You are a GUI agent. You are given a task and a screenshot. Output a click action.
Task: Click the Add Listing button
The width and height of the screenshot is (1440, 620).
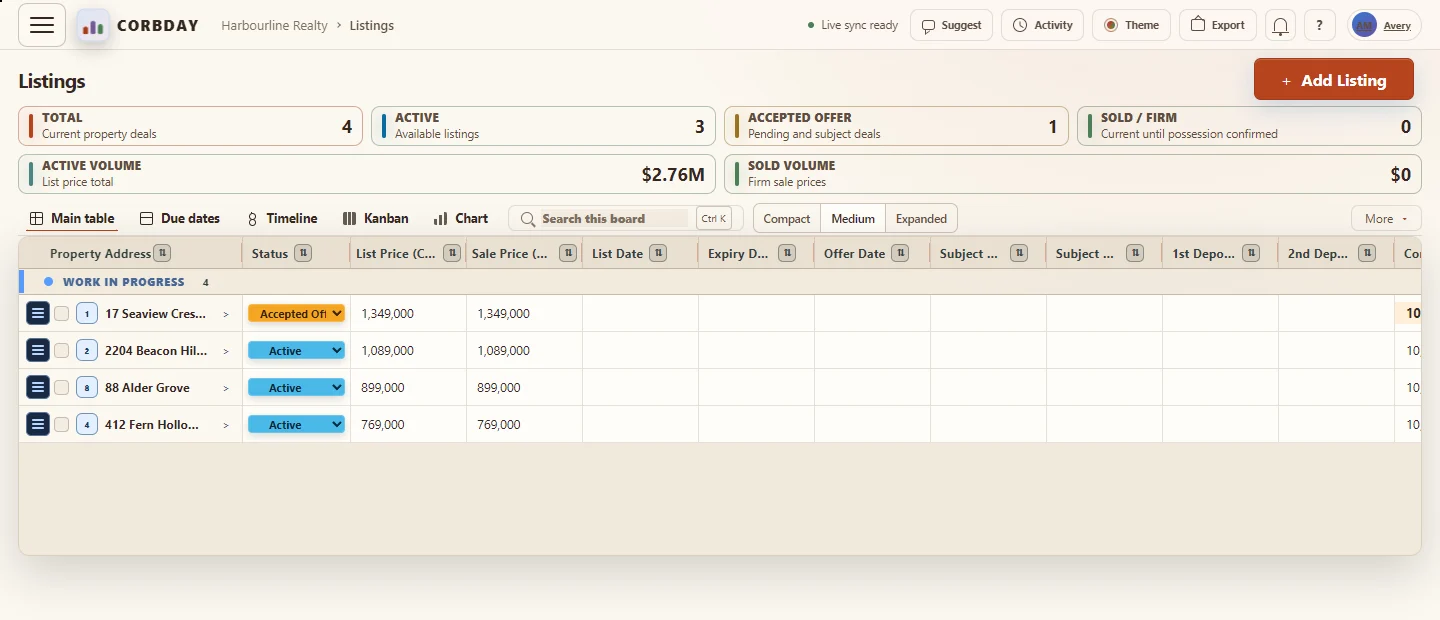tap(1334, 80)
